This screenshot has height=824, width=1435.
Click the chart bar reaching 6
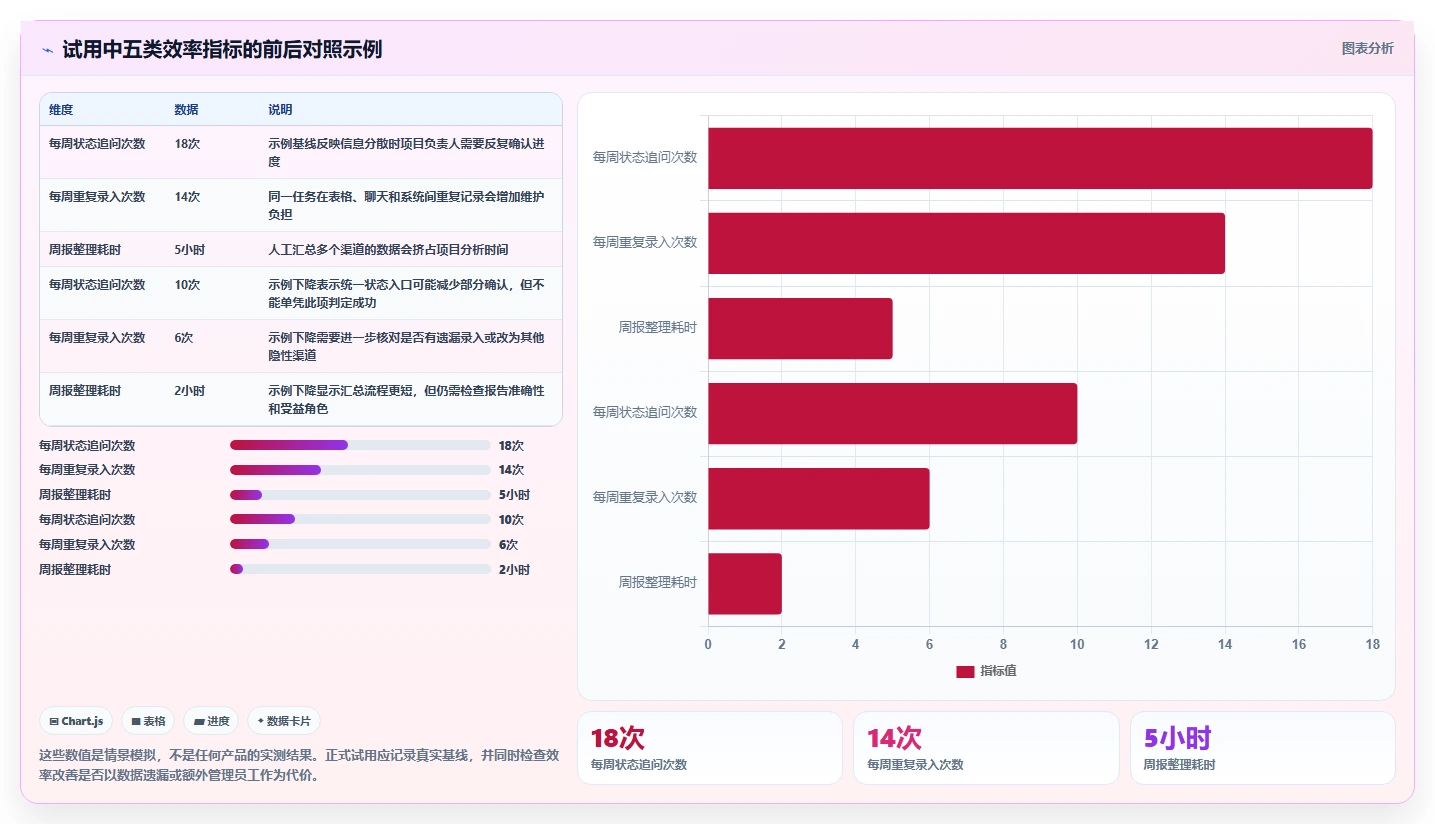819,498
